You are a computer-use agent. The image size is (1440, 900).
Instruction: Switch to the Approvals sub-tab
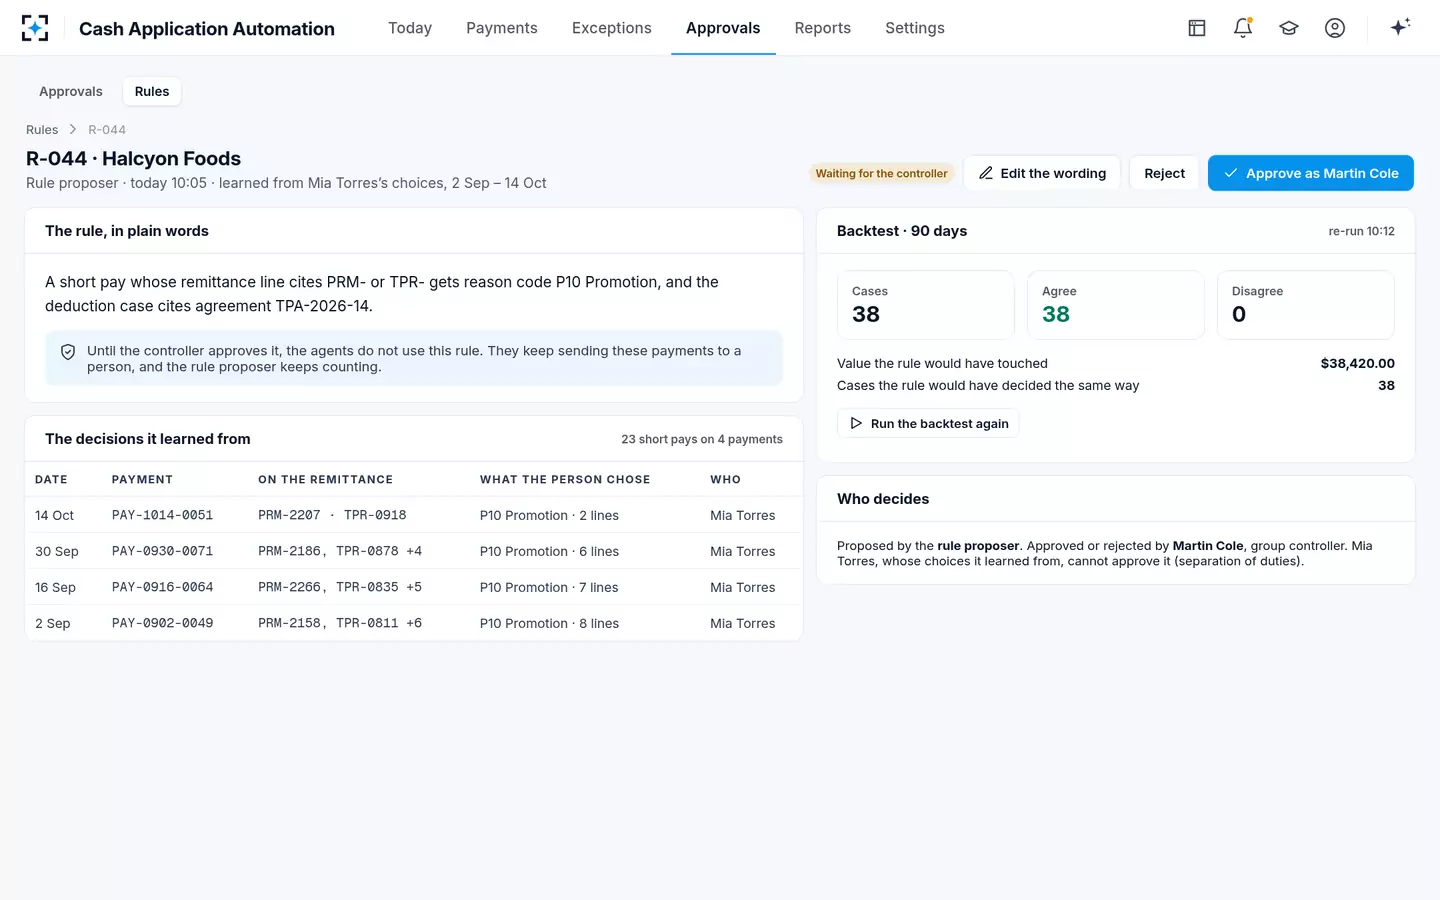[71, 91]
